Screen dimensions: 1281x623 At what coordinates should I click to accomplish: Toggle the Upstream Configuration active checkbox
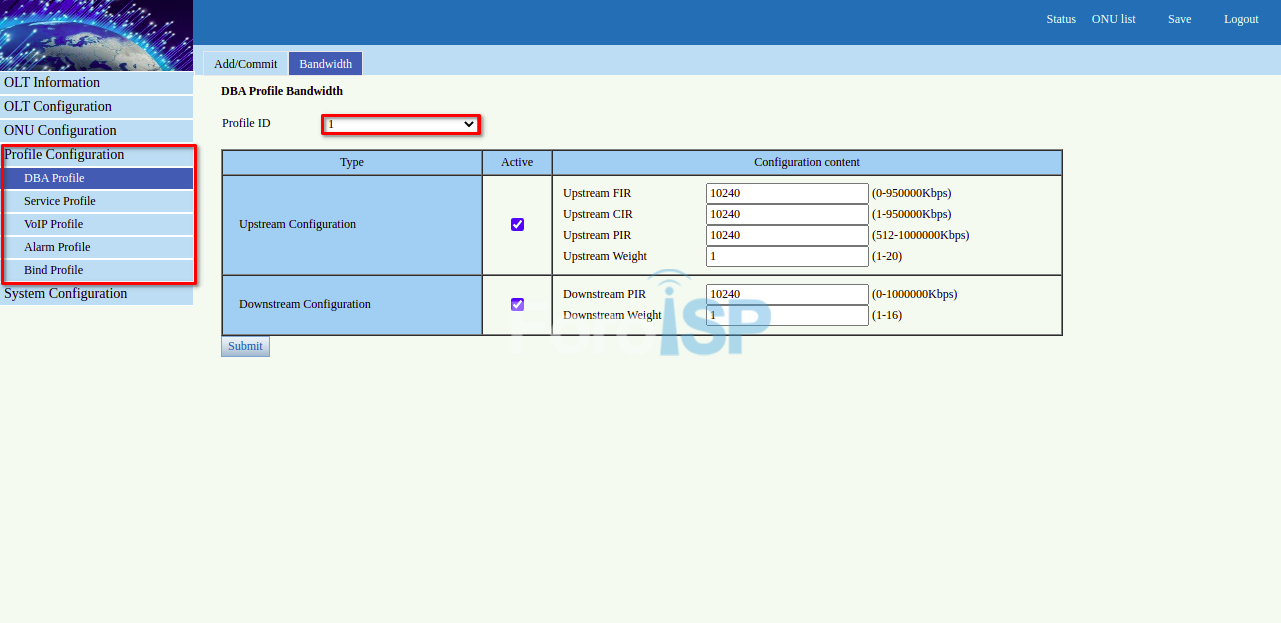tap(517, 224)
